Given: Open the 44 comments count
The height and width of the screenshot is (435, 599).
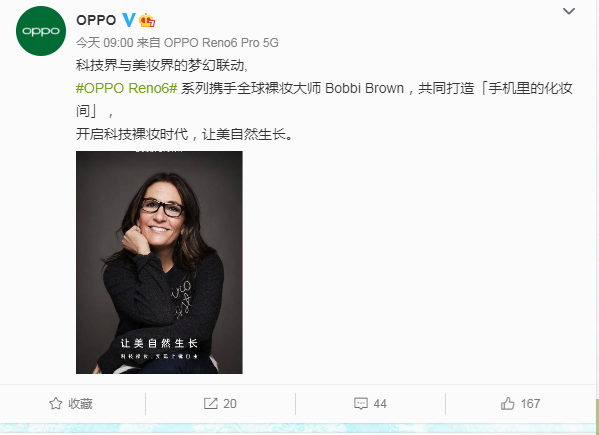Looking at the screenshot, I should pos(380,404).
